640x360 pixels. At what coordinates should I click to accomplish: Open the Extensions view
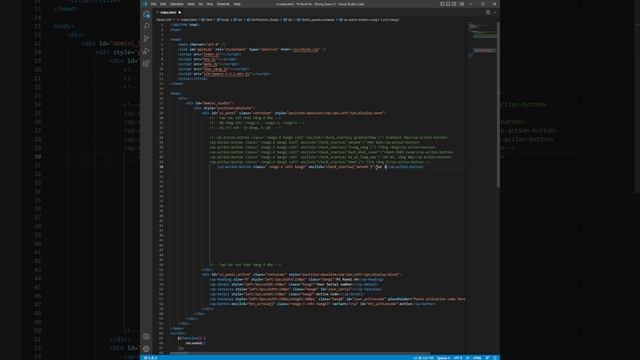147,63
